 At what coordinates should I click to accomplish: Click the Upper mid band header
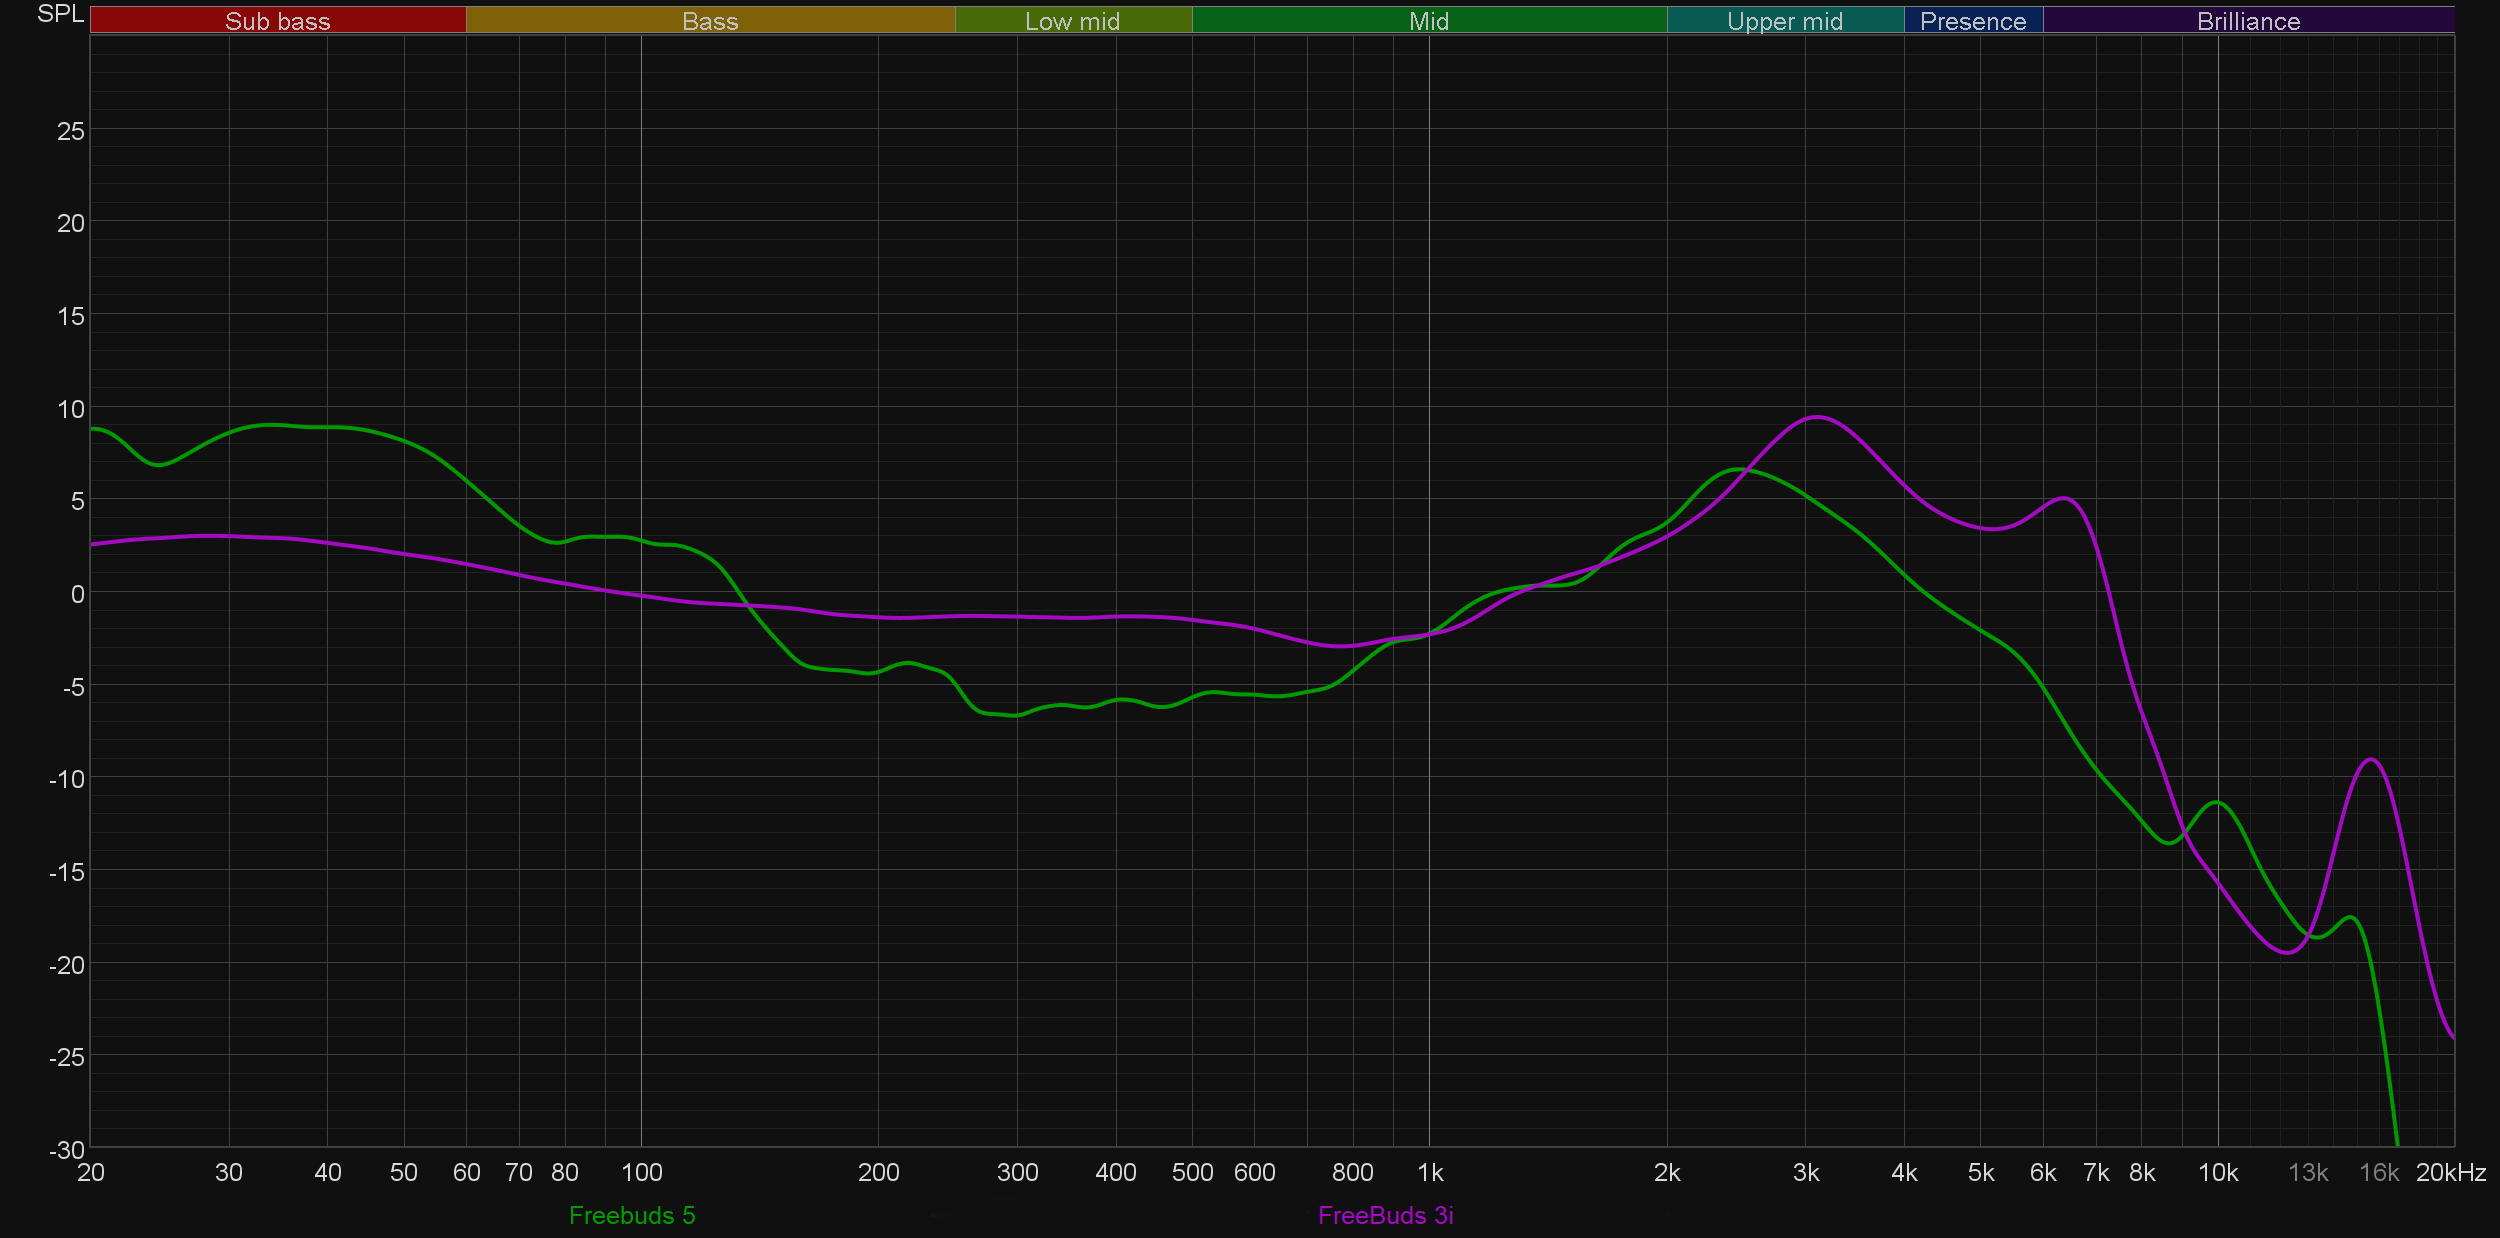point(1784,21)
